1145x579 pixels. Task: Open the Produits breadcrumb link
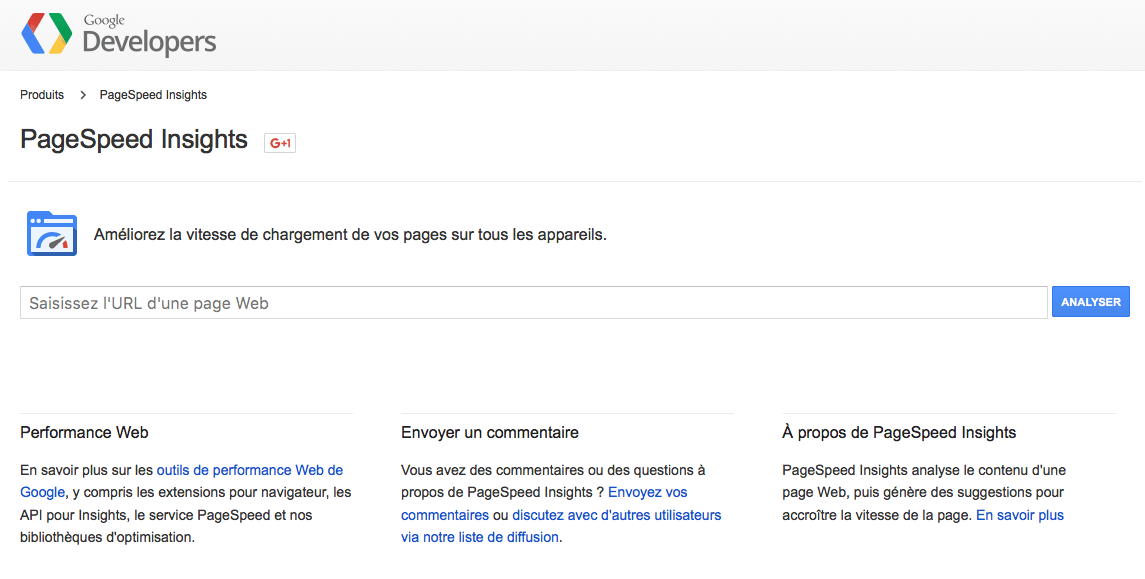42,95
